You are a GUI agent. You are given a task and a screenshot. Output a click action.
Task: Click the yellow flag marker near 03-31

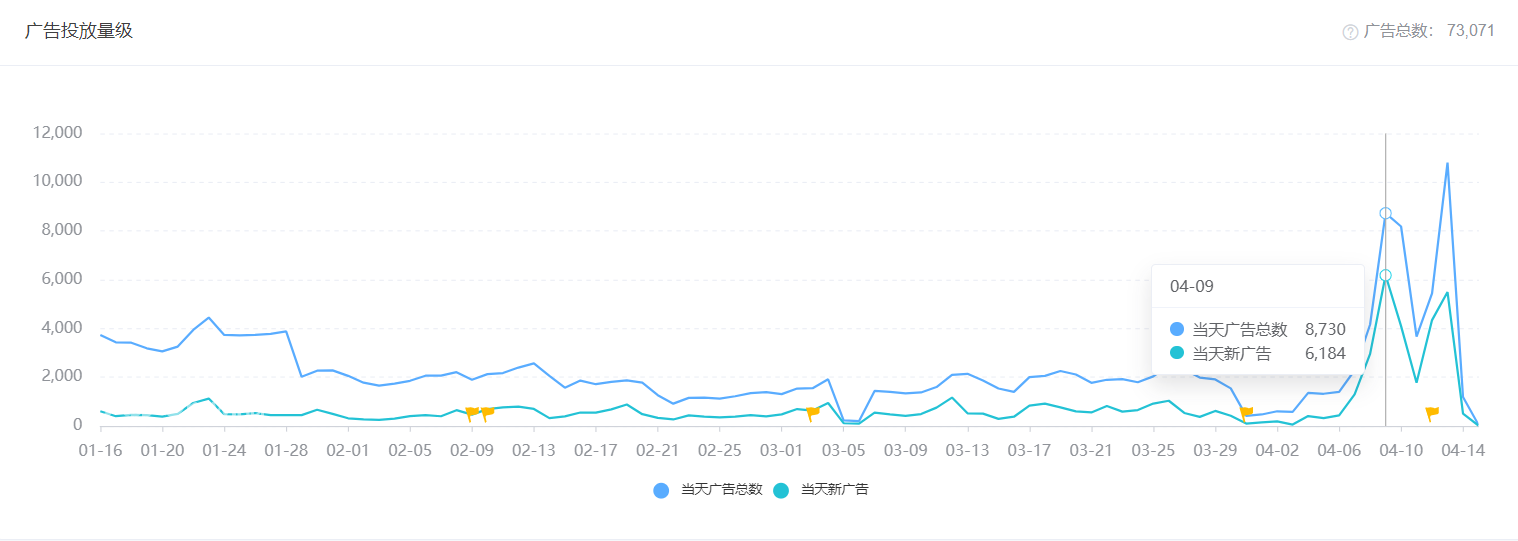(x=1246, y=412)
